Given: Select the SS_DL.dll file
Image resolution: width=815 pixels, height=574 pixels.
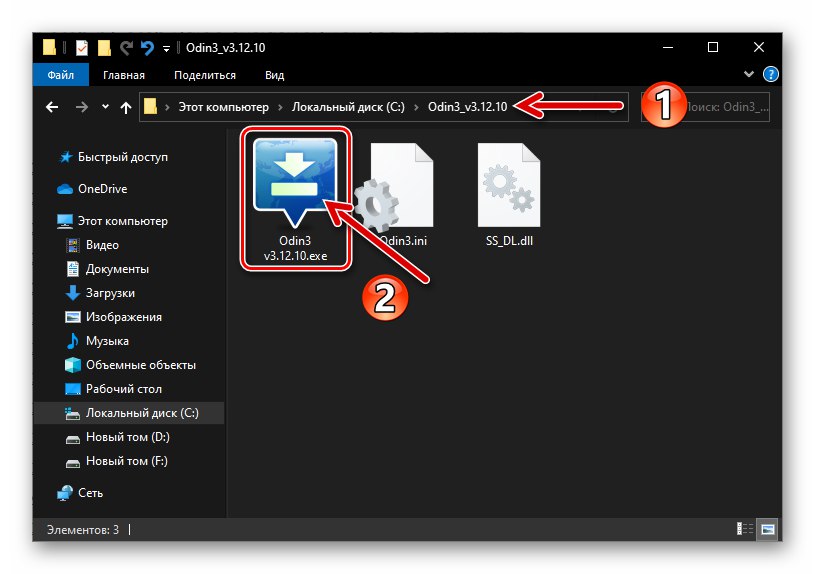Looking at the screenshot, I should pyautogui.click(x=509, y=195).
